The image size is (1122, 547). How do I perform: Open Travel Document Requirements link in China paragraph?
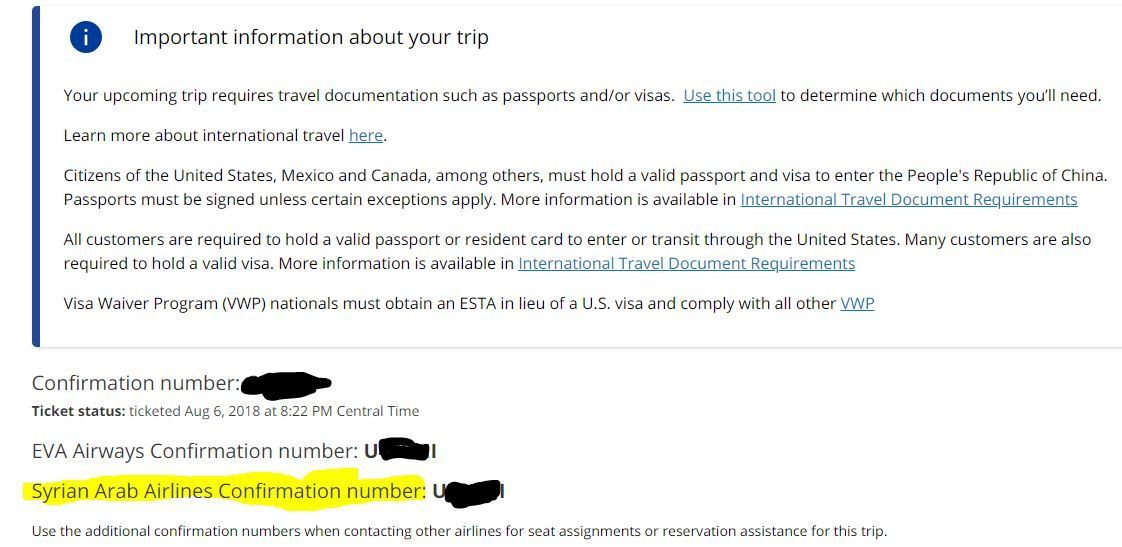[x=908, y=199]
